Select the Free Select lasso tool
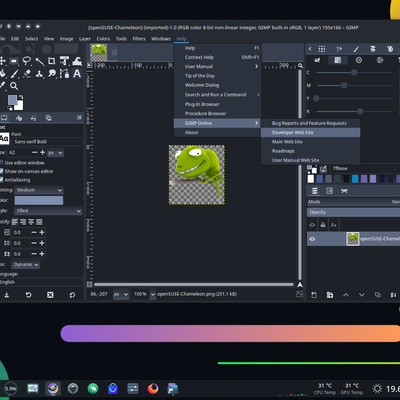Viewport: 400px width, 400px height. coord(27,61)
